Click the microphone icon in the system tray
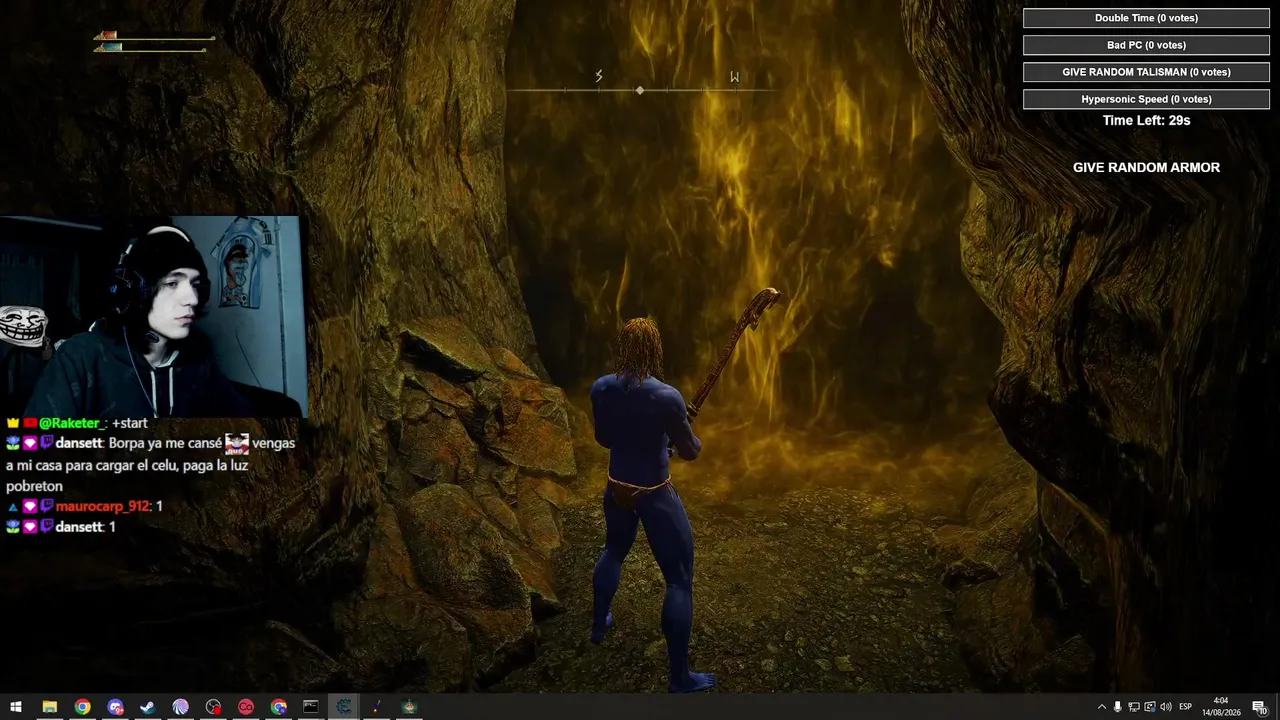 coord(1117,707)
